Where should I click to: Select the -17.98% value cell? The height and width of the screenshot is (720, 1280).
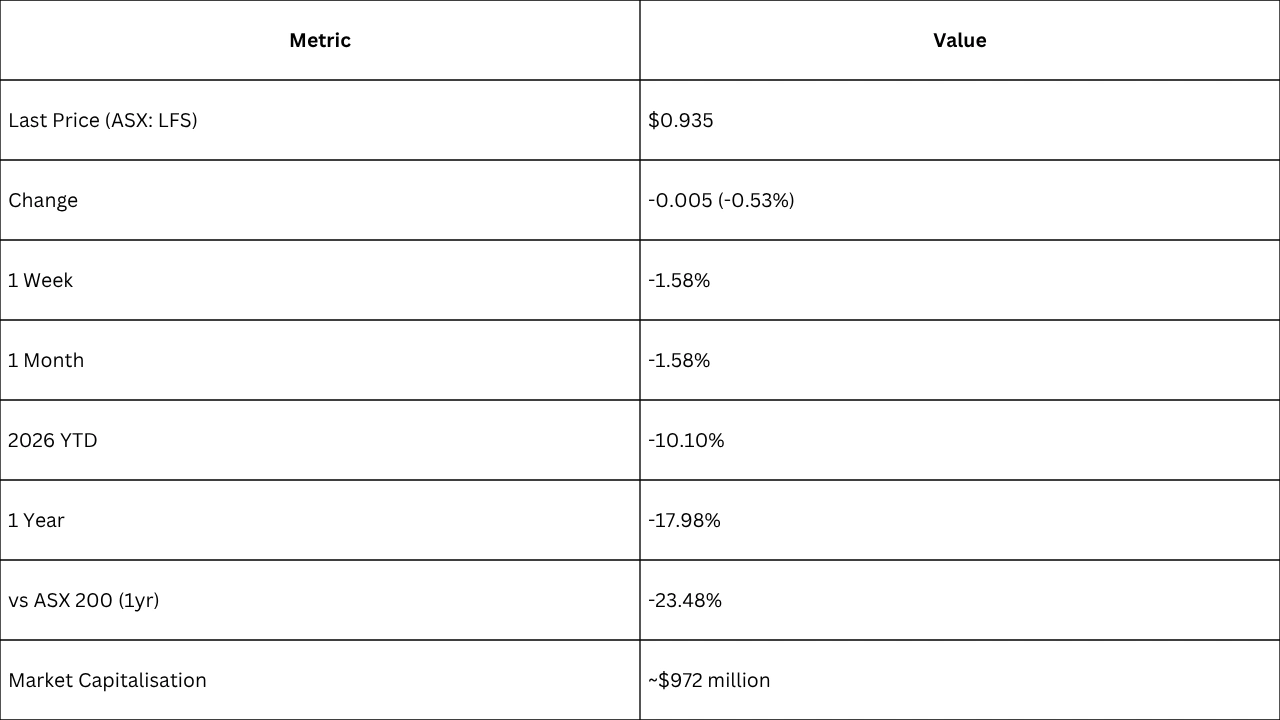click(684, 520)
